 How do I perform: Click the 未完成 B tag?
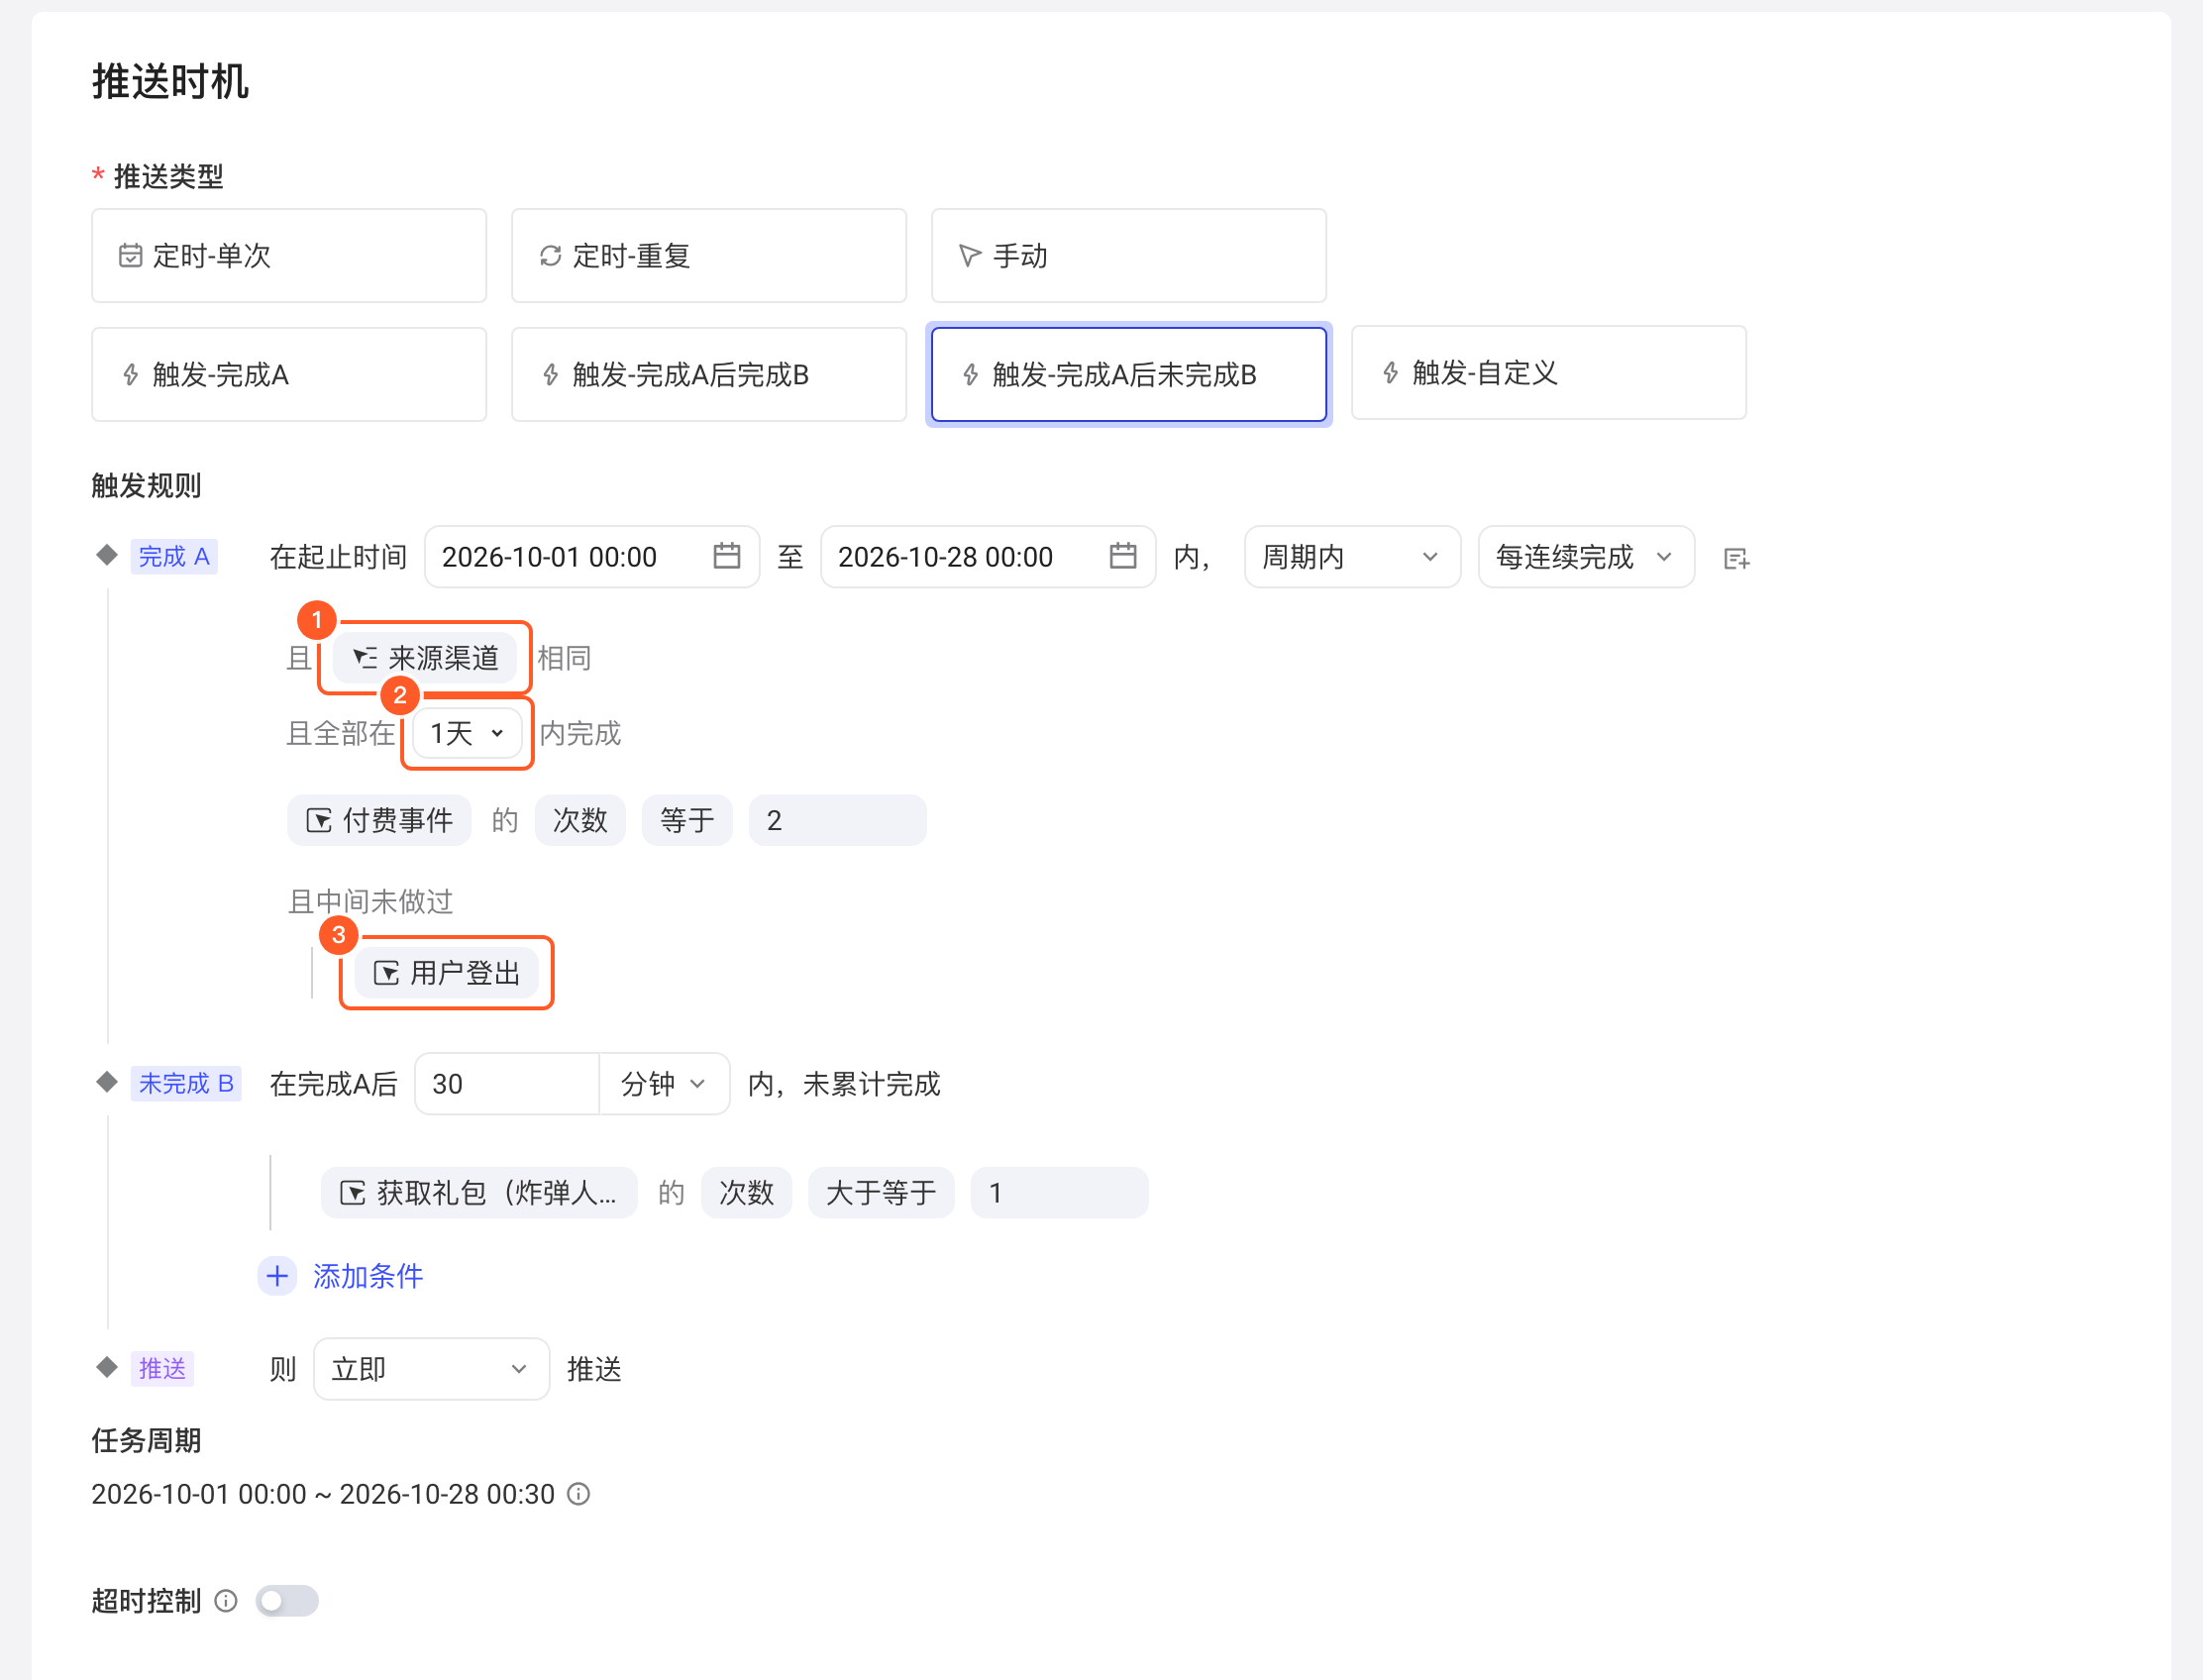pyautogui.click(x=186, y=1083)
